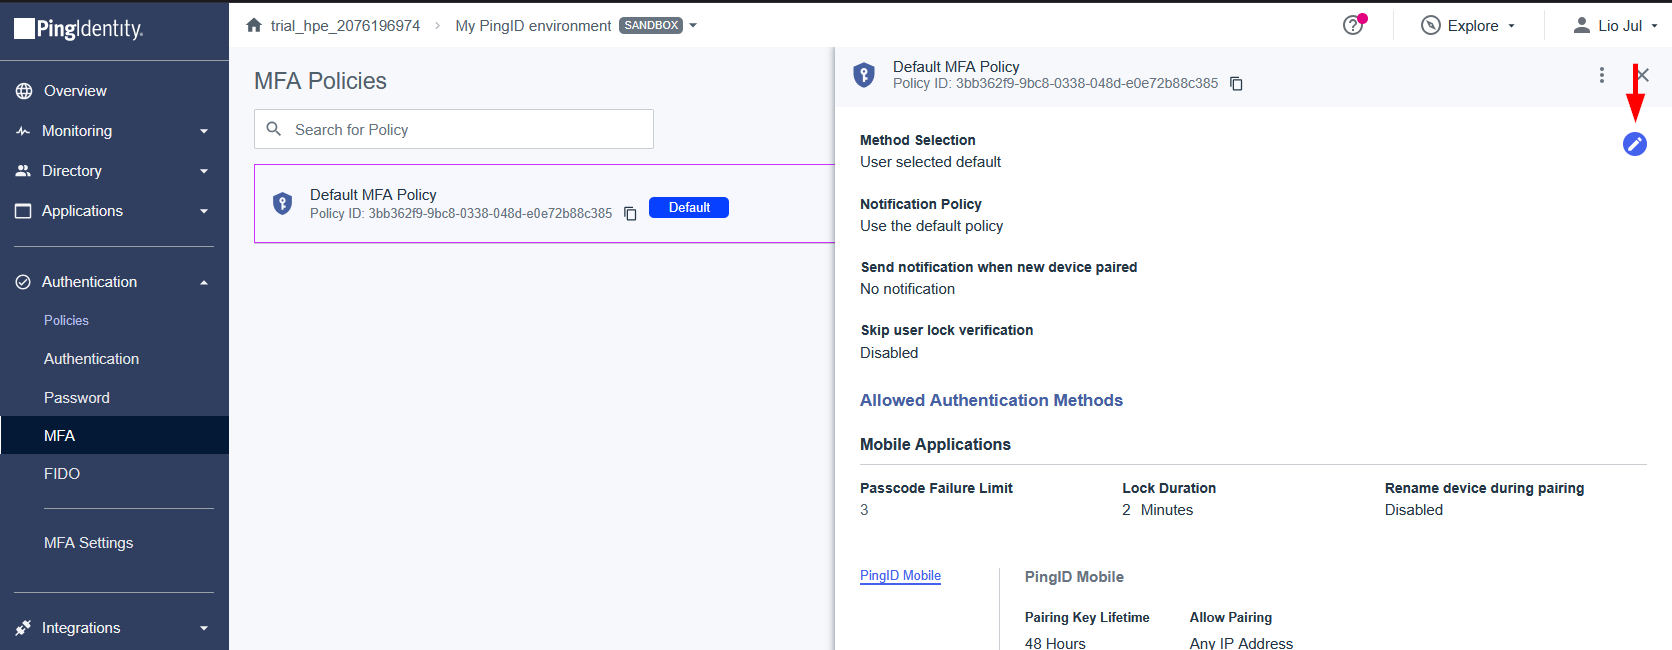
Task: Click the PingID Mobile link
Action: click(x=900, y=576)
